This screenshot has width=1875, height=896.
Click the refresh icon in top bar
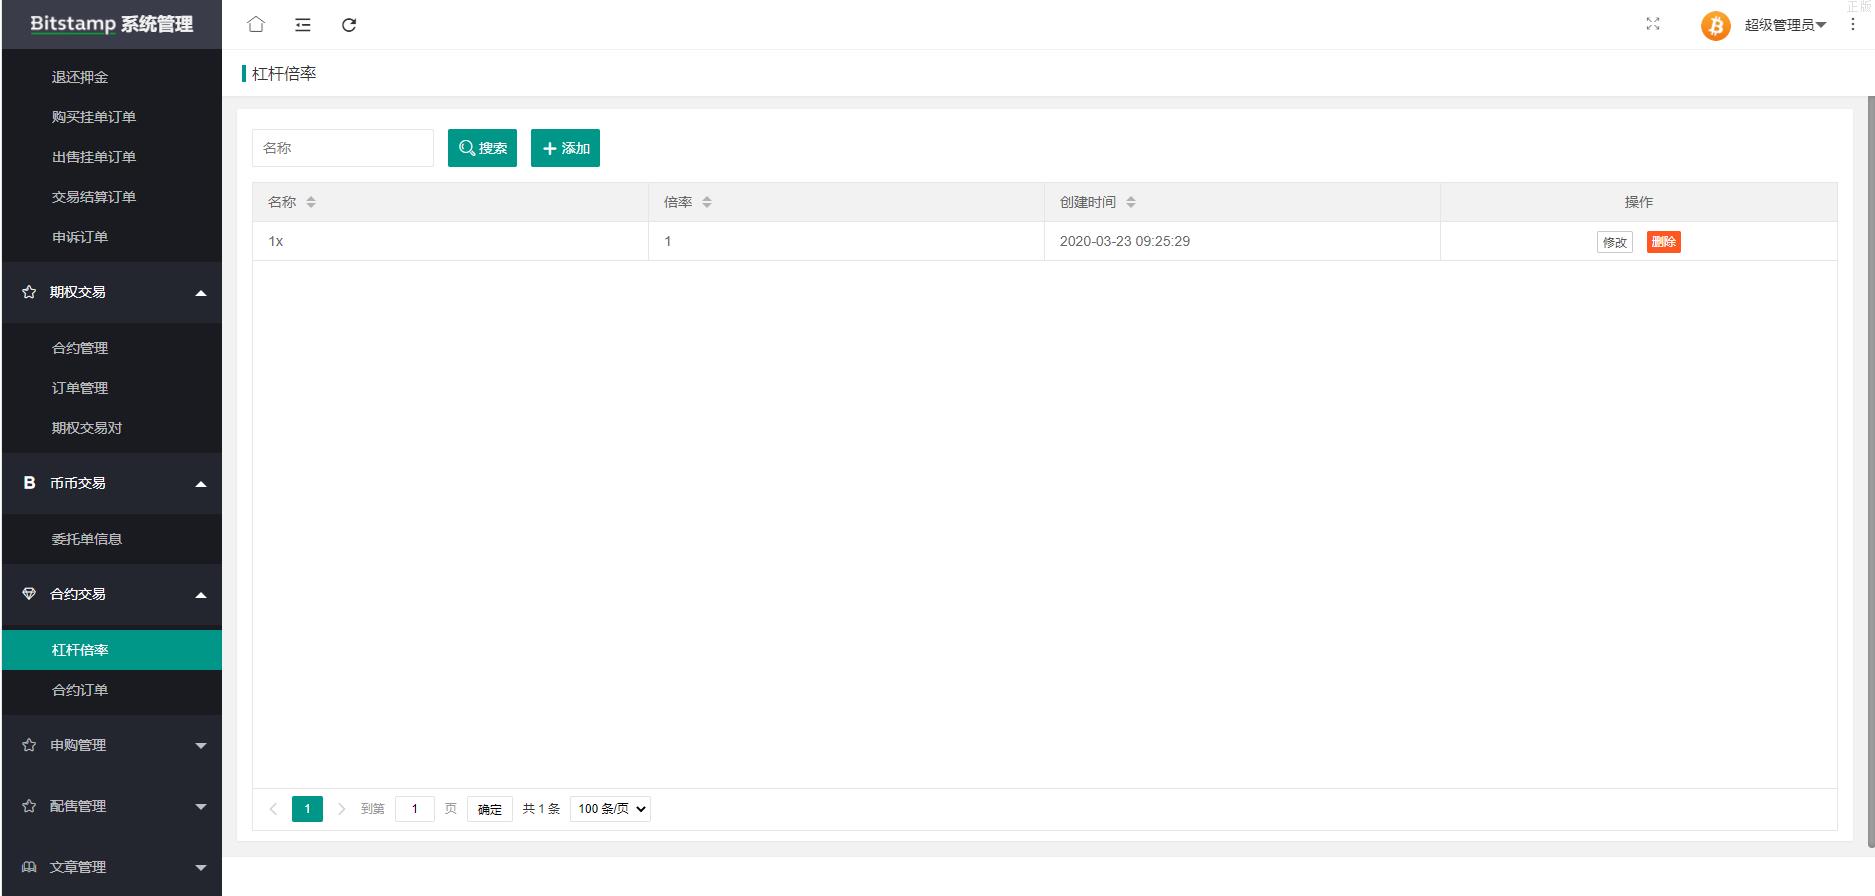coord(349,25)
